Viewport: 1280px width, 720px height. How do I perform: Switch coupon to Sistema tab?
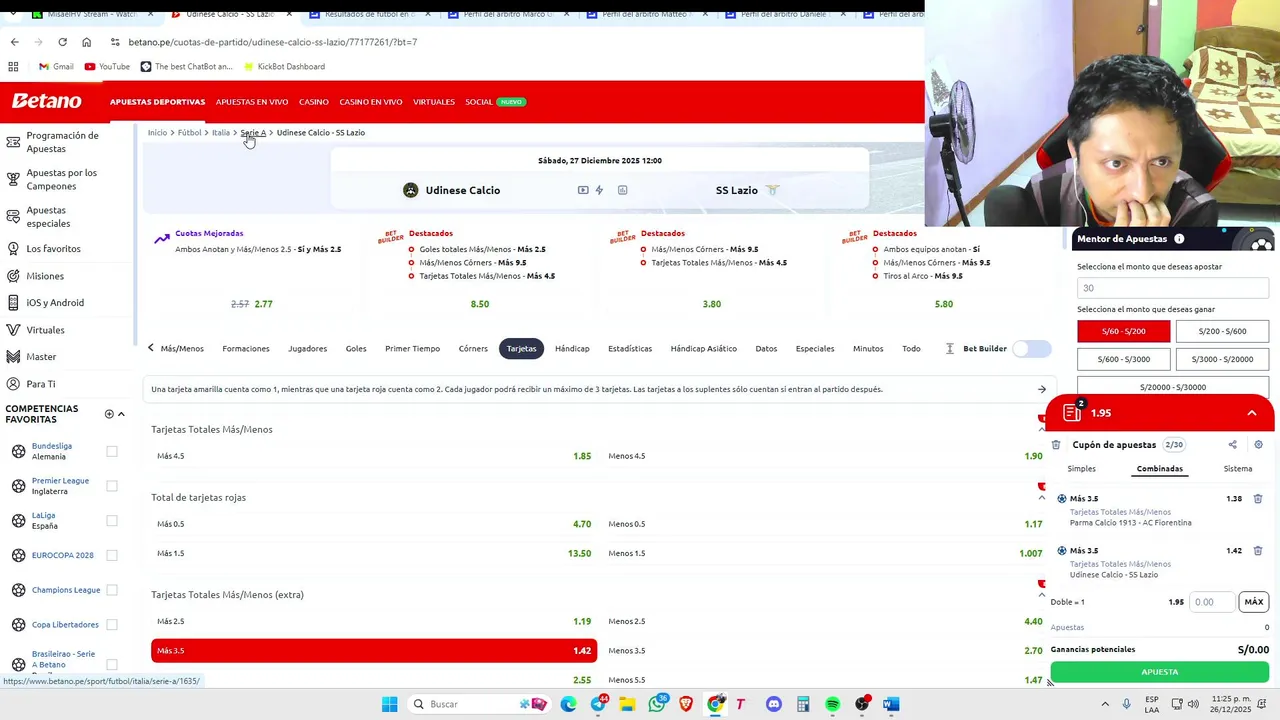[x=1237, y=469]
